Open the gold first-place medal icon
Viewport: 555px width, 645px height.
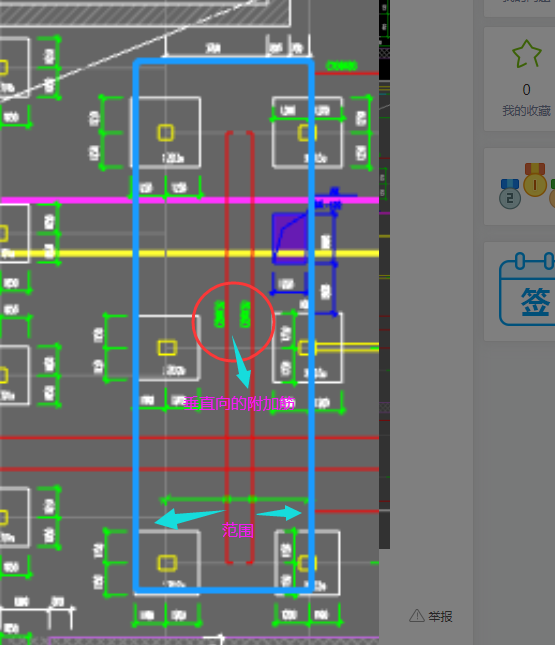(x=534, y=180)
